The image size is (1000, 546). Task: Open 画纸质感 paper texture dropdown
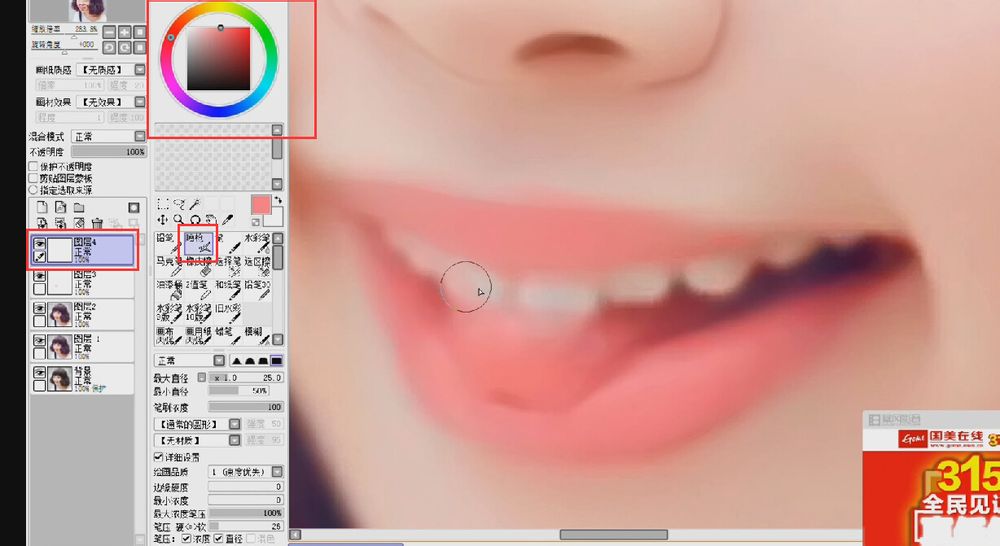point(140,69)
